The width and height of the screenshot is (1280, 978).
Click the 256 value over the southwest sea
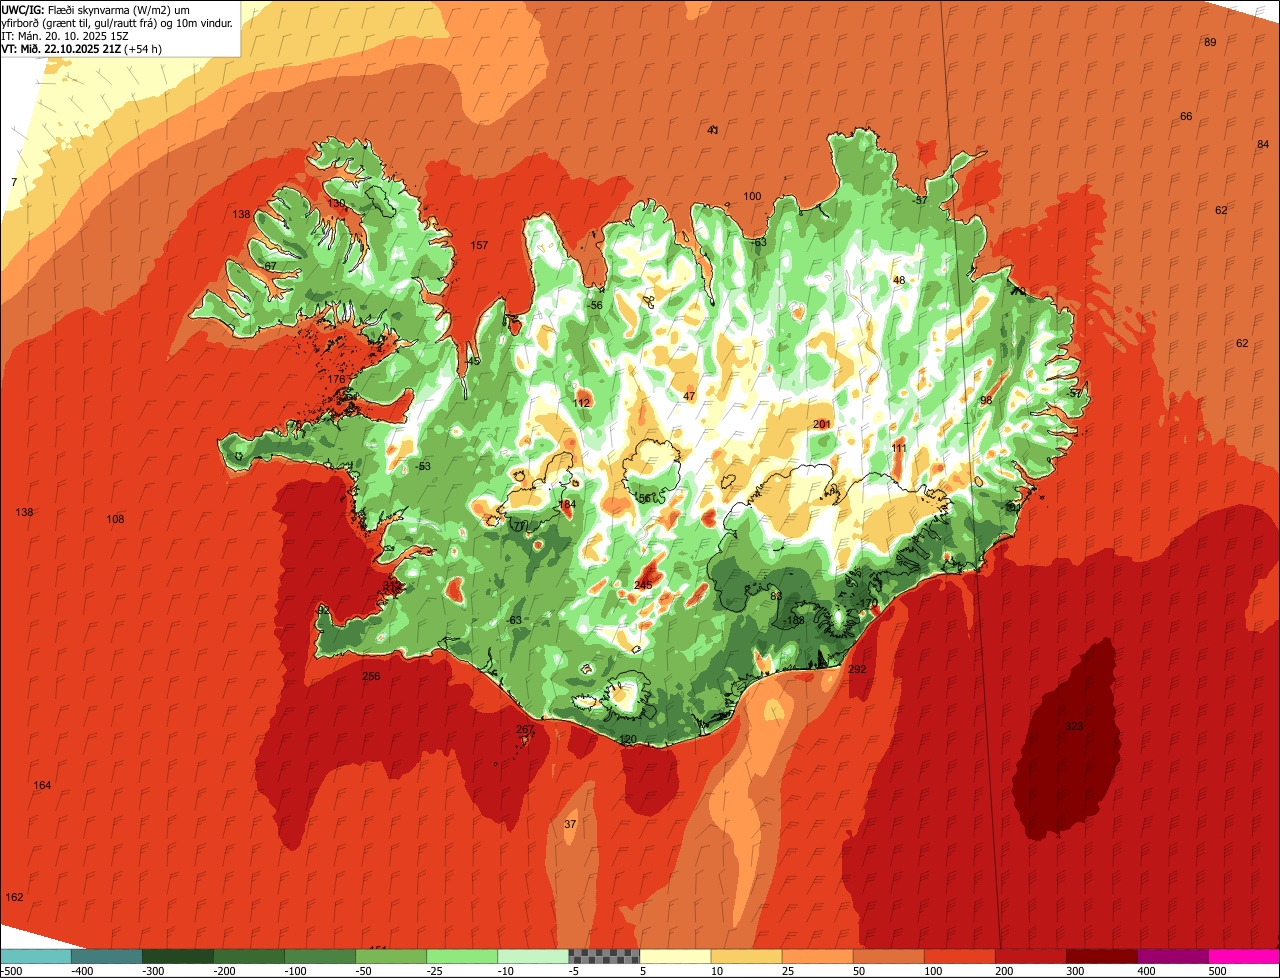pyautogui.click(x=371, y=677)
